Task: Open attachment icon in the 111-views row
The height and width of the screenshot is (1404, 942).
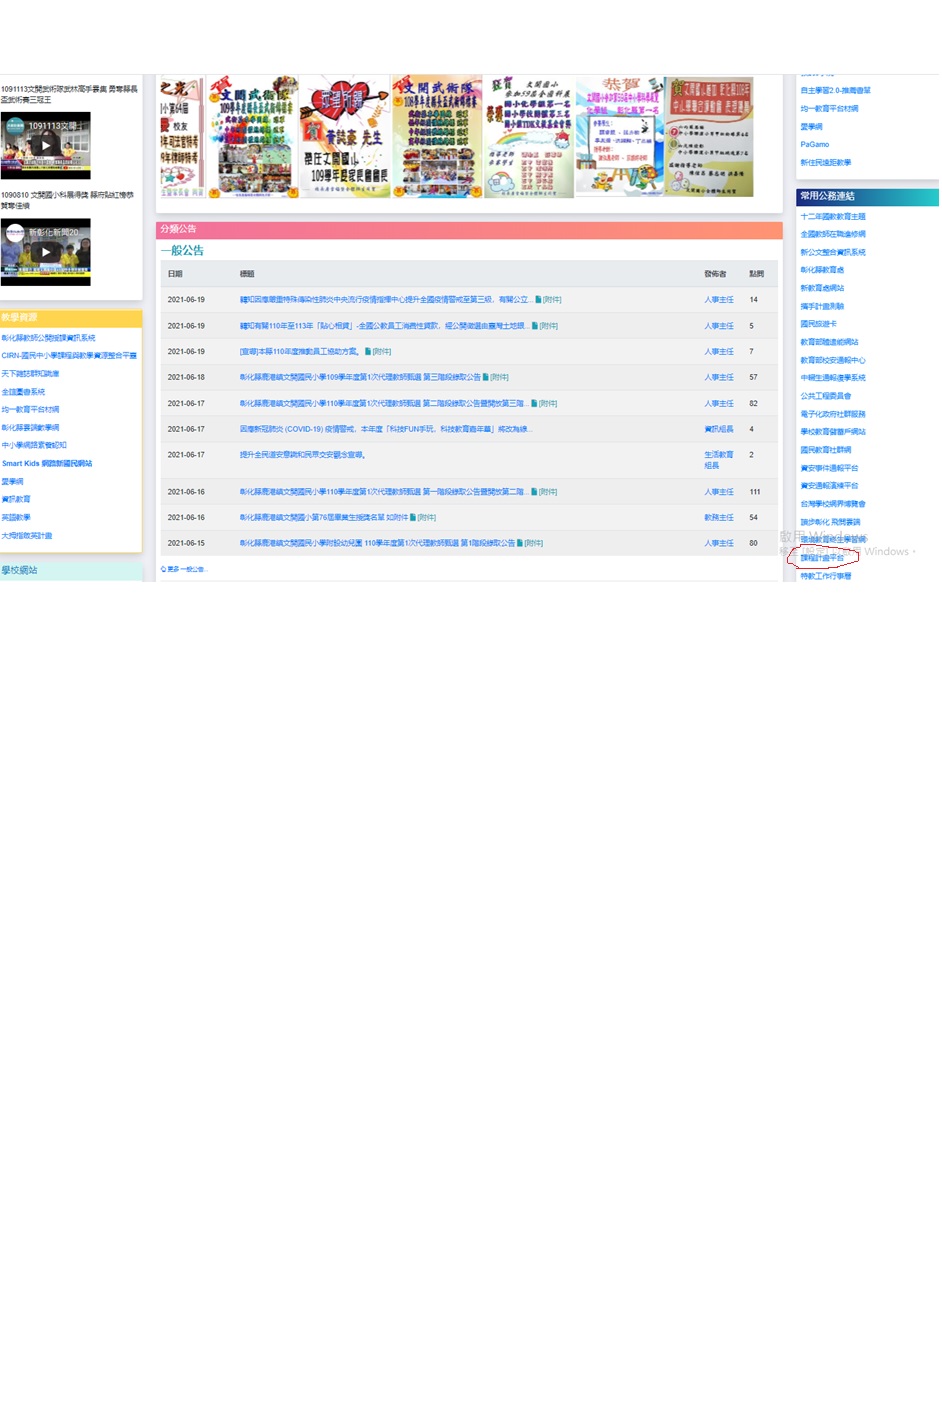Action: (535, 492)
